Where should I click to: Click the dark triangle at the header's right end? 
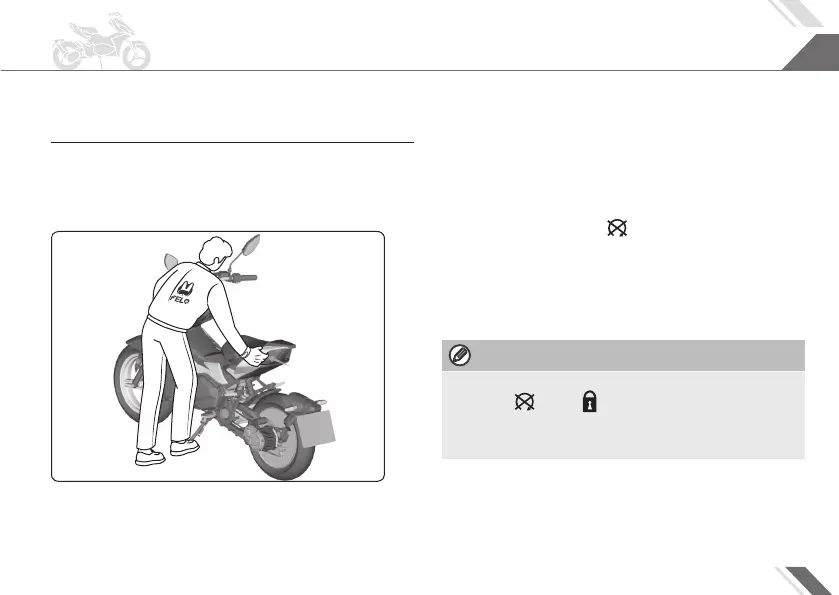tap(811, 52)
